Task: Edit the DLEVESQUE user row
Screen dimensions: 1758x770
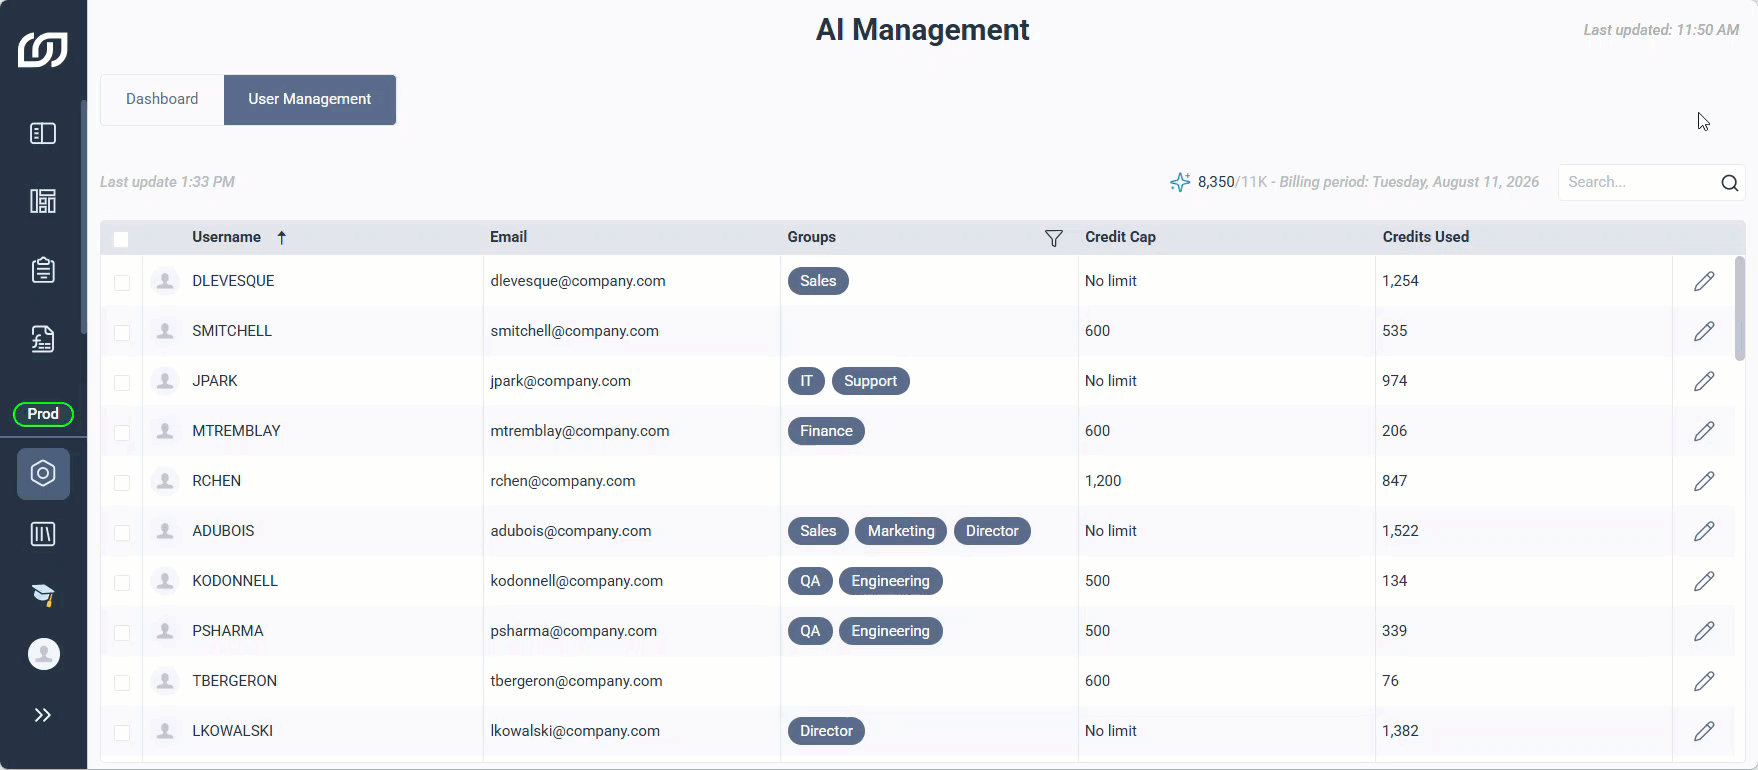Action: pos(1704,281)
